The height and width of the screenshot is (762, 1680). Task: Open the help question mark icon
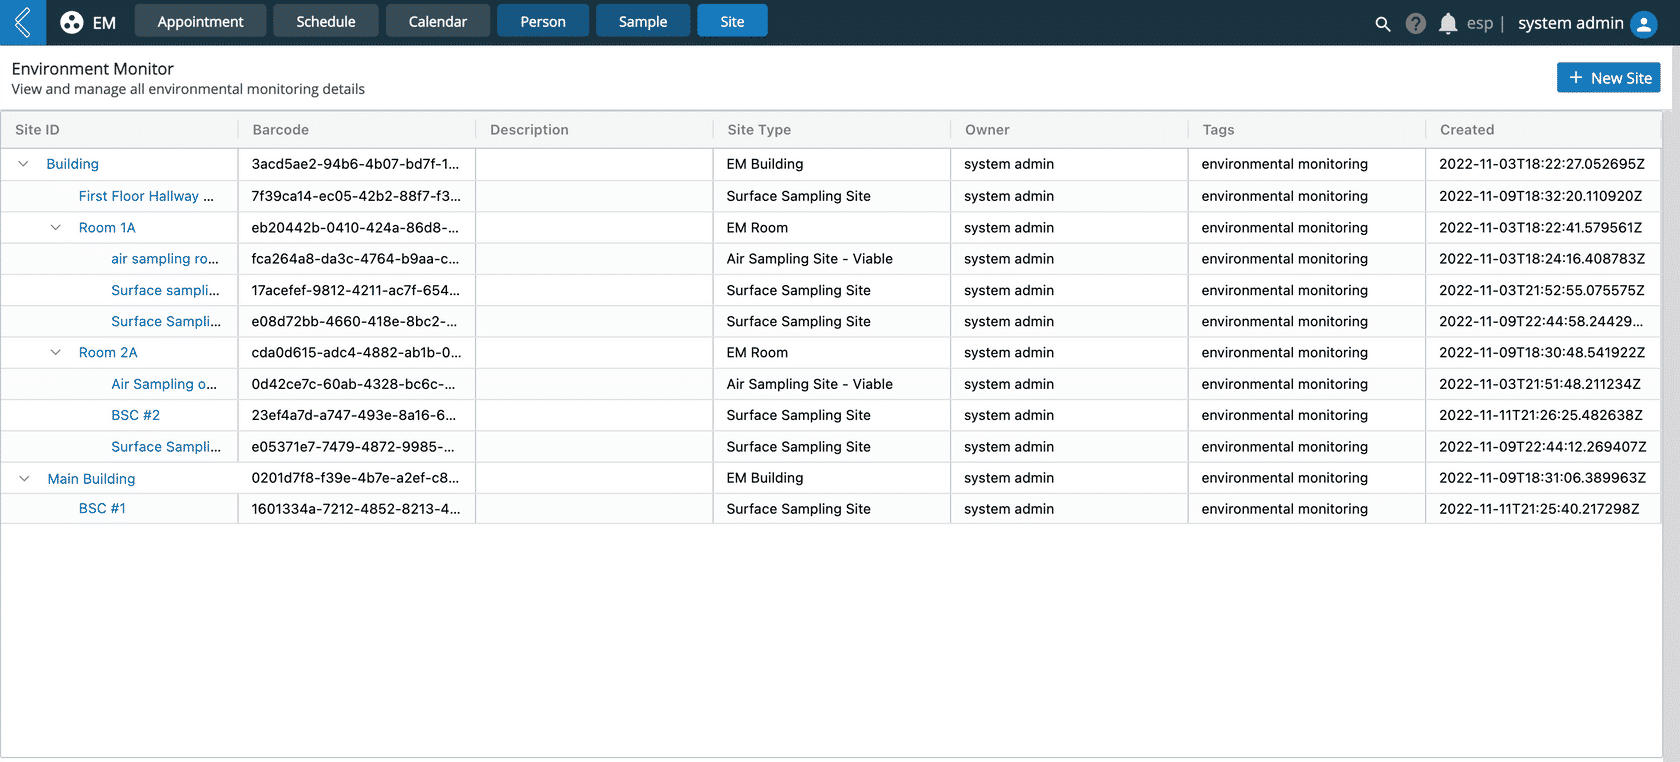pos(1415,23)
